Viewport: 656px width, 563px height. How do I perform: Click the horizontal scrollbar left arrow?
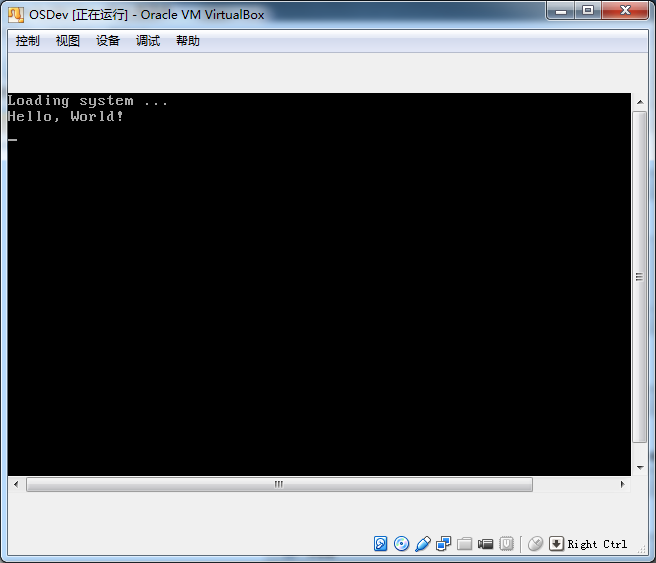pyautogui.click(x=15, y=484)
